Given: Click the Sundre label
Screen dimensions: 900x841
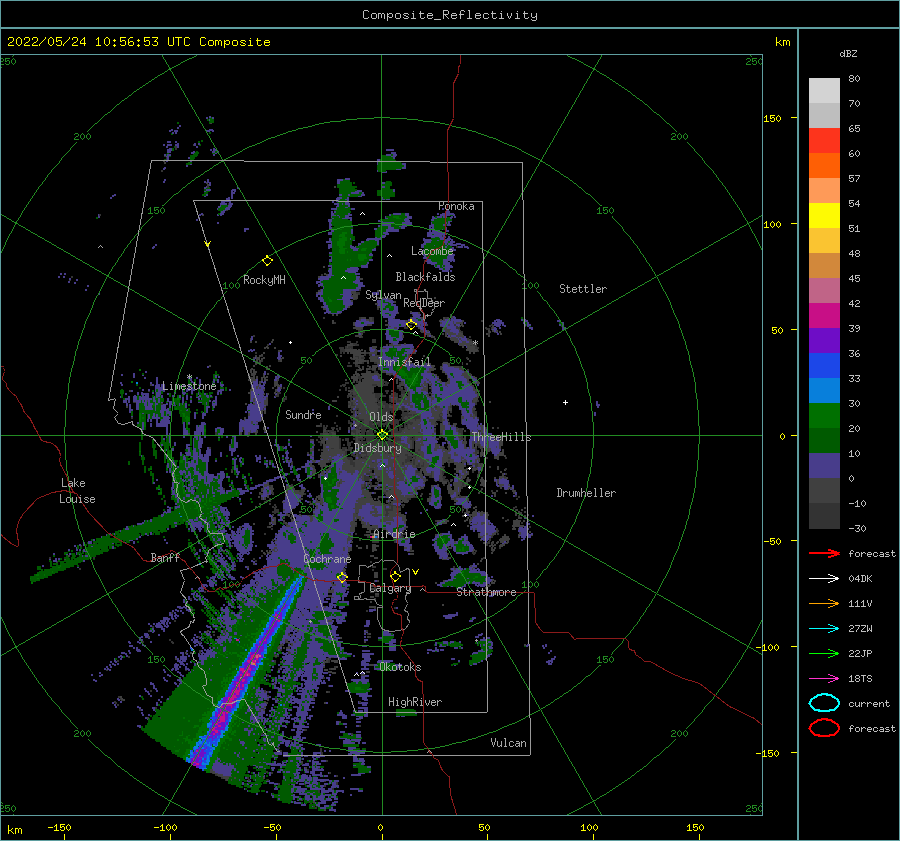Looking at the screenshot, I should 303,414.
